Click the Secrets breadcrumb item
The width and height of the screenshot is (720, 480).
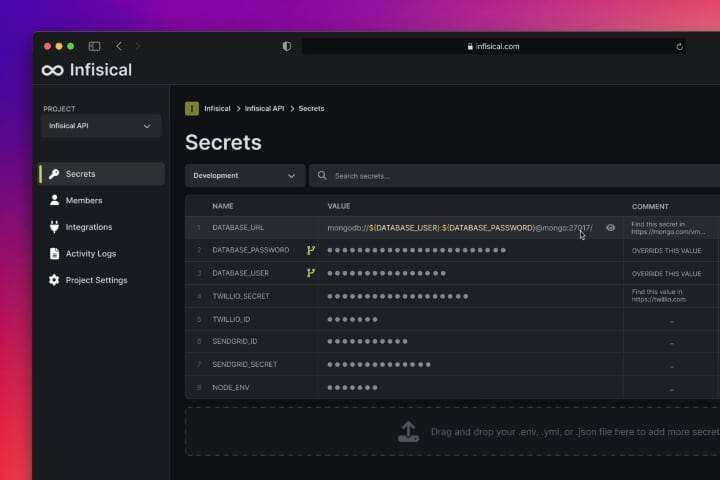coord(311,108)
